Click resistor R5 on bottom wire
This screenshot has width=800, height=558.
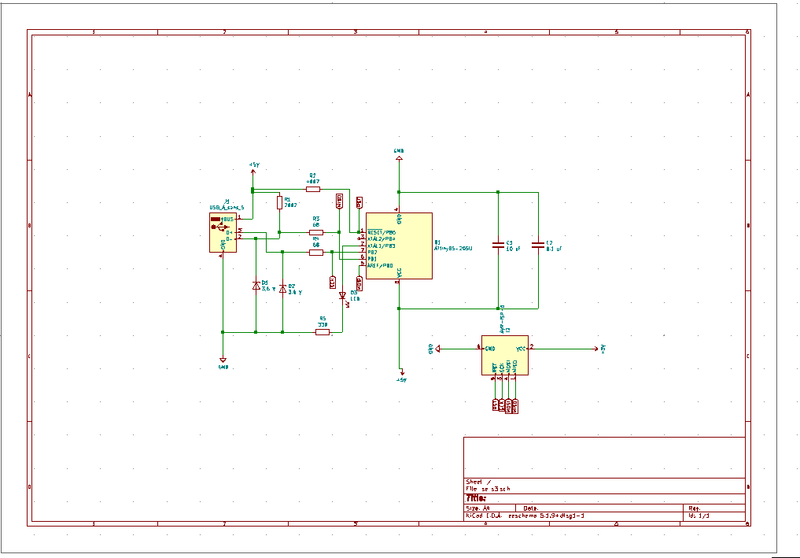point(322,331)
